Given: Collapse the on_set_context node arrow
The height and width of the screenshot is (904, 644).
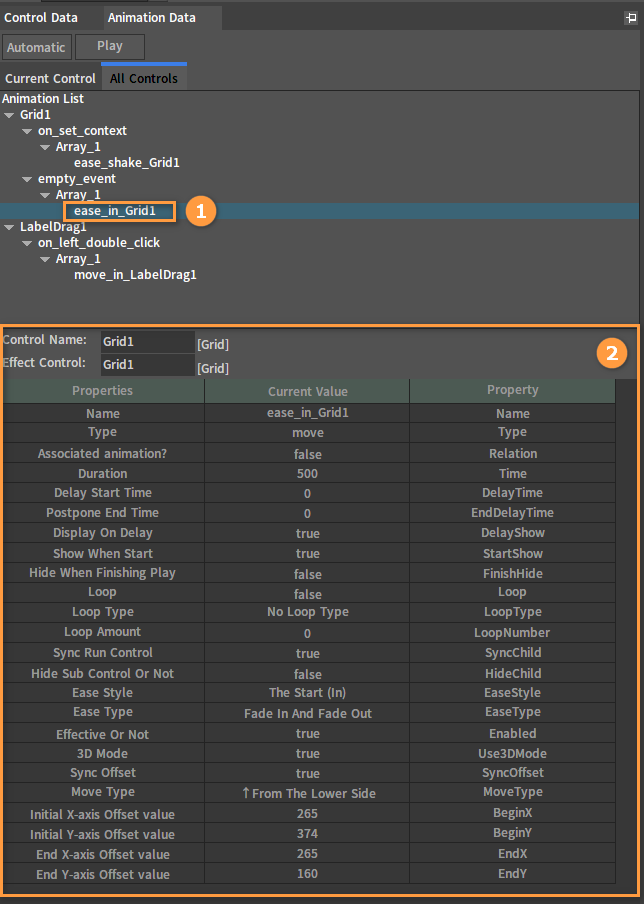Looking at the screenshot, I should tap(28, 131).
